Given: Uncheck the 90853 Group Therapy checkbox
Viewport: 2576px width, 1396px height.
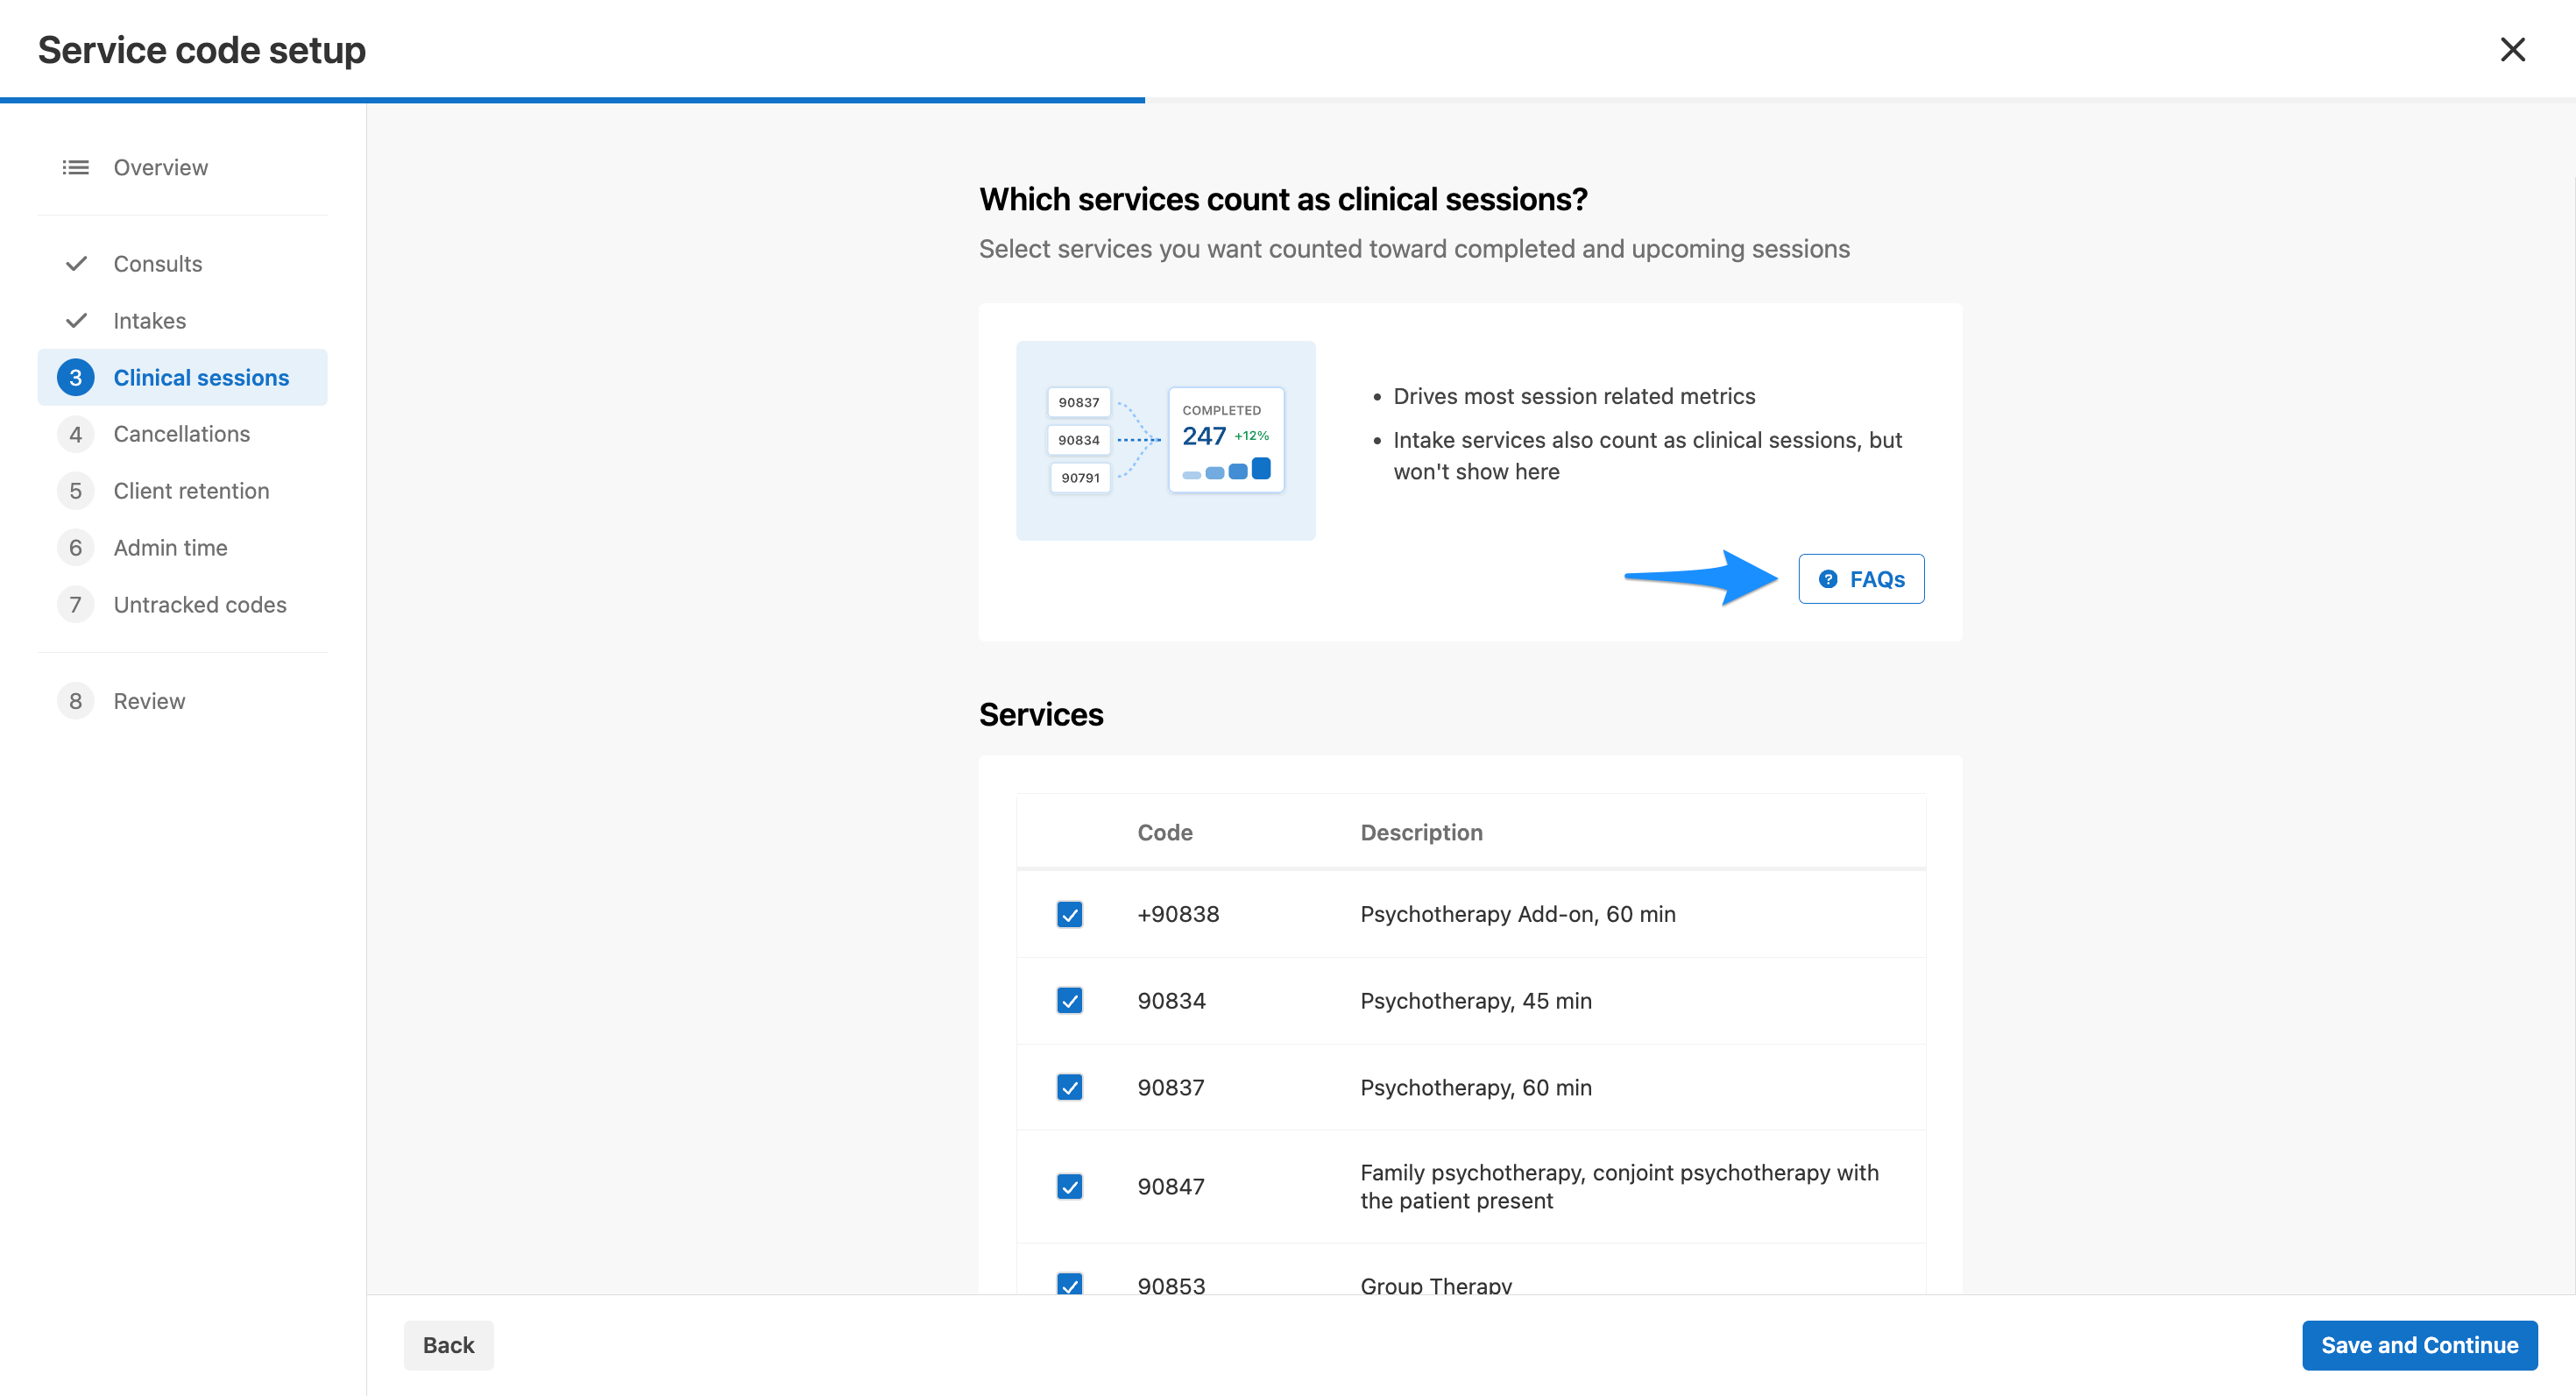Looking at the screenshot, I should (x=1070, y=1285).
